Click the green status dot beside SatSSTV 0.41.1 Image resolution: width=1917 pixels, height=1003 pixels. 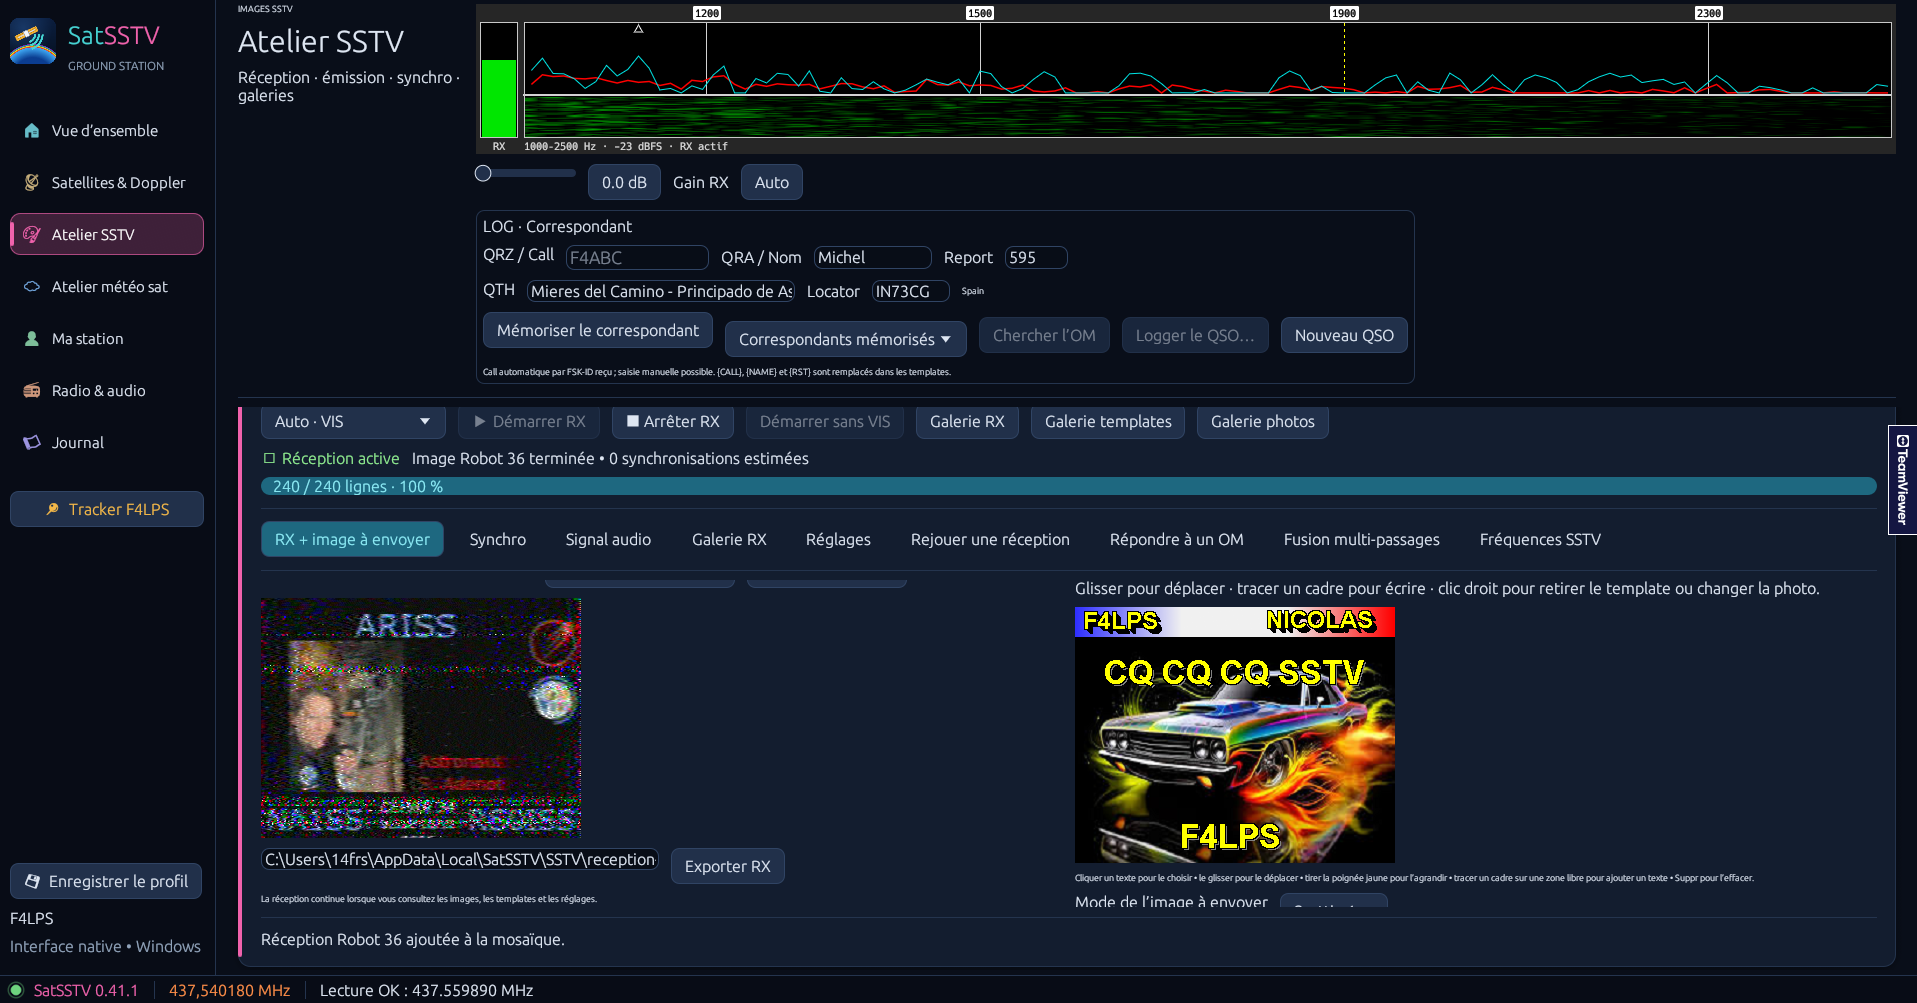(16, 990)
